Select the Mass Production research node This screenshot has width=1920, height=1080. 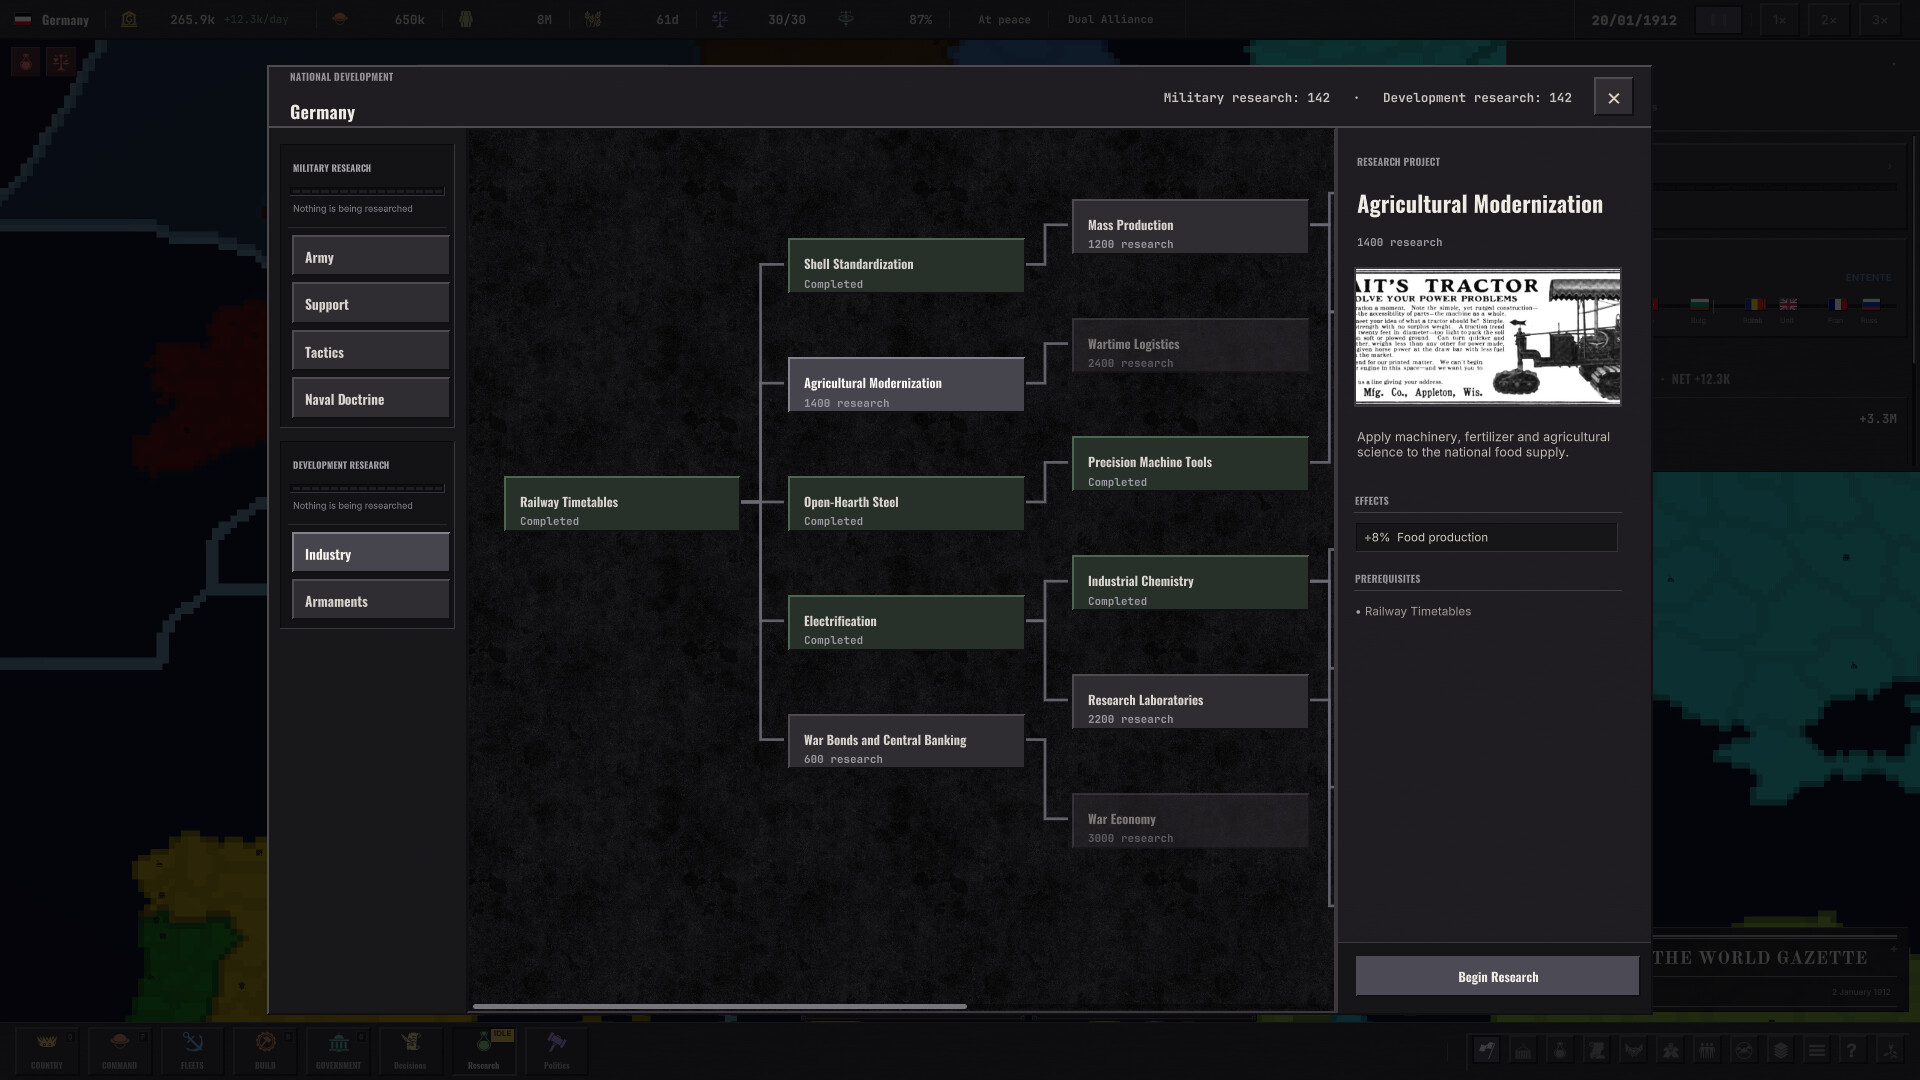pos(1190,227)
